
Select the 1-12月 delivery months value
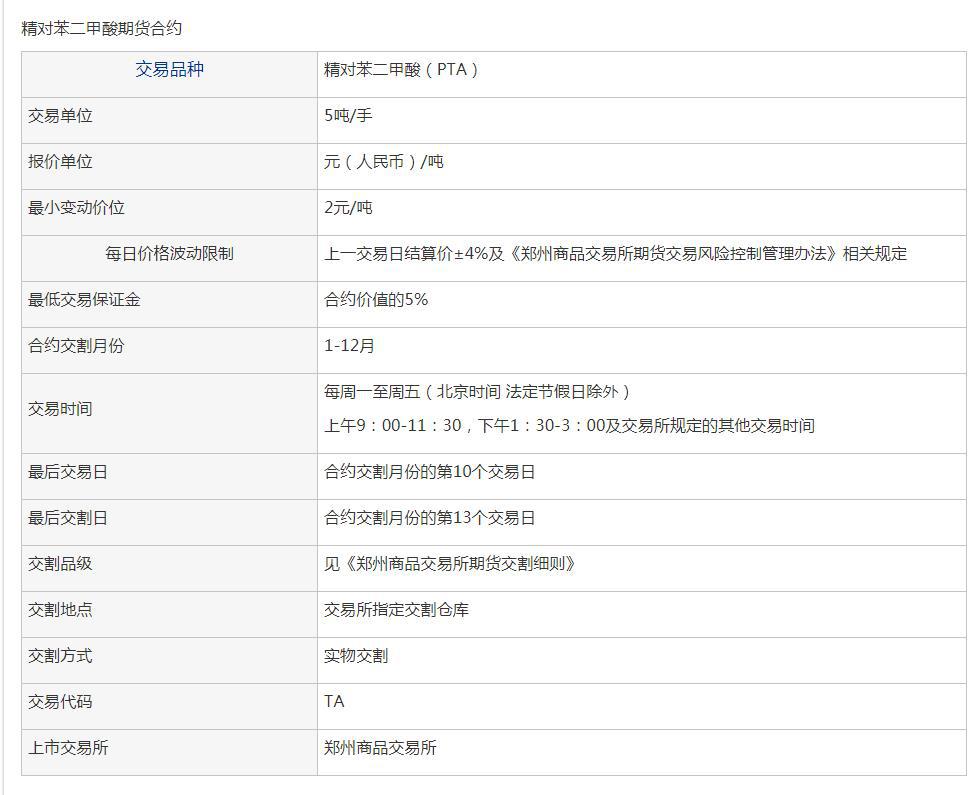click(x=350, y=346)
